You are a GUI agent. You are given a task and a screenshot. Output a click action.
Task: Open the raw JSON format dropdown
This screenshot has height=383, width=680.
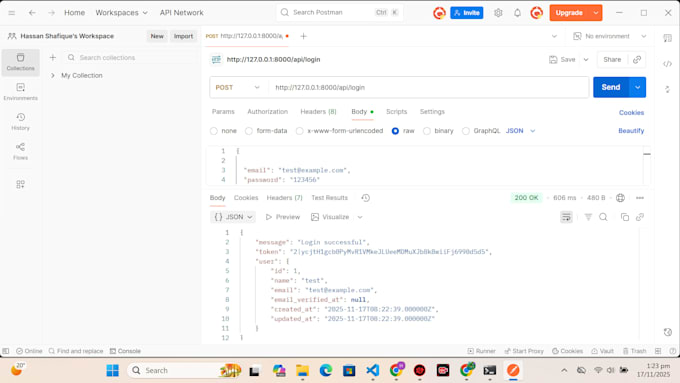[x=520, y=131]
